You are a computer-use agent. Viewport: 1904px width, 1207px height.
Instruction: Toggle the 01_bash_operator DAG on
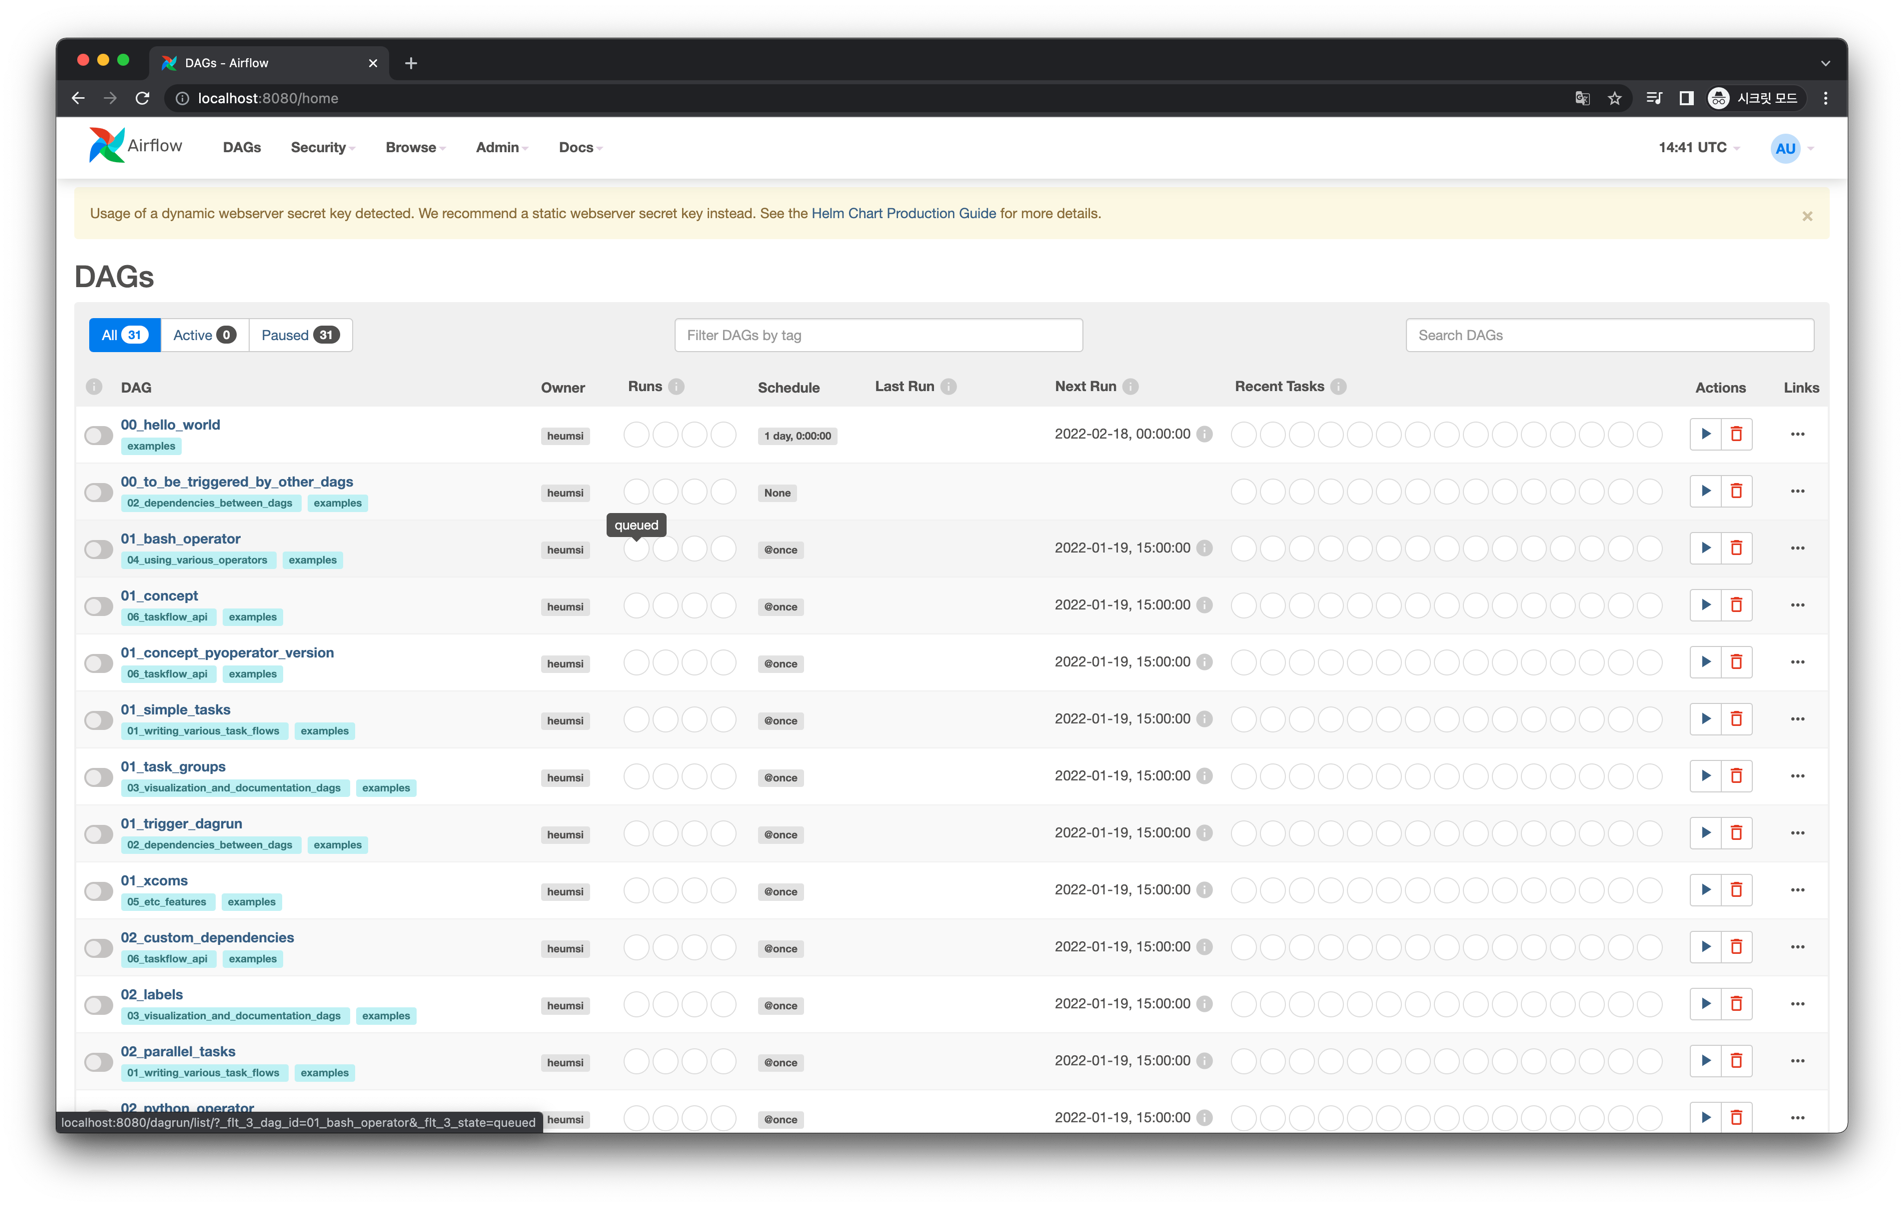pyautogui.click(x=98, y=550)
